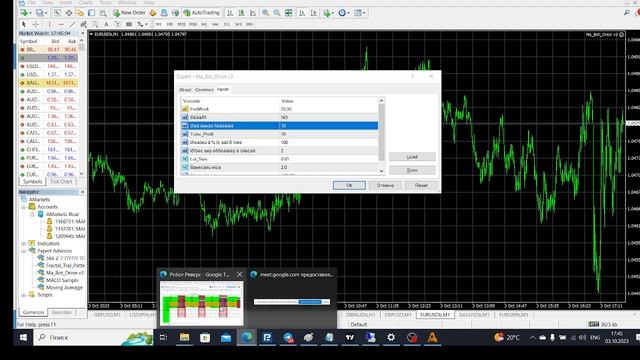Confirm the dialog with OK

349,185
